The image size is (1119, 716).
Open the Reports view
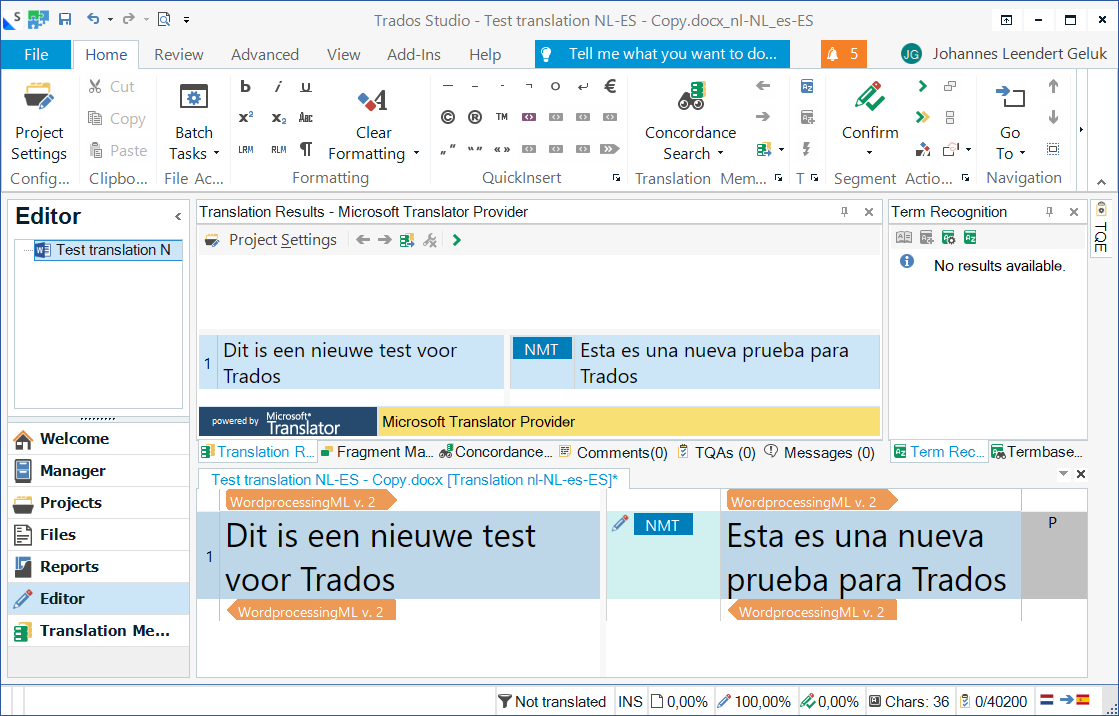click(x=98, y=567)
